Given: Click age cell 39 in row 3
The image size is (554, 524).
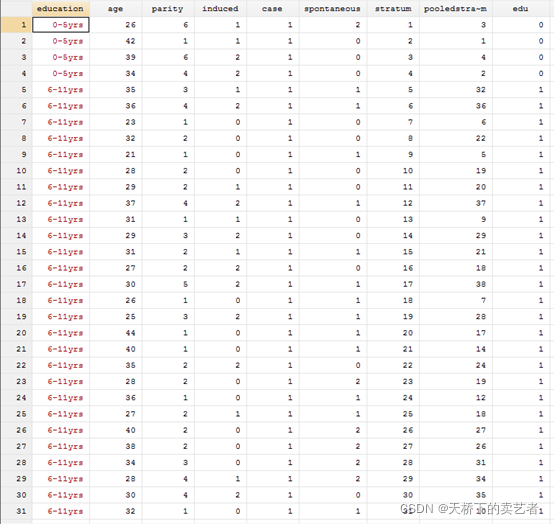Looking at the screenshot, I should (x=116, y=57).
